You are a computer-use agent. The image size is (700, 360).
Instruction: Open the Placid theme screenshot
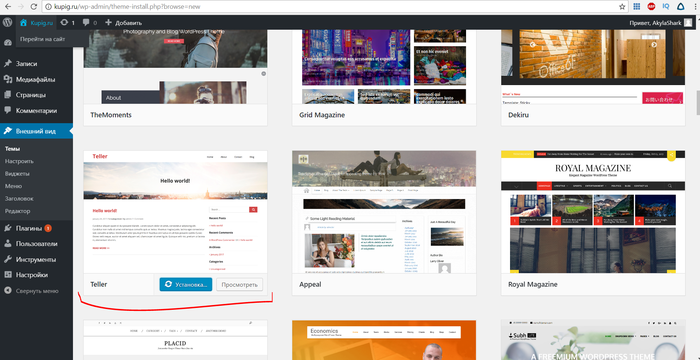175,340
